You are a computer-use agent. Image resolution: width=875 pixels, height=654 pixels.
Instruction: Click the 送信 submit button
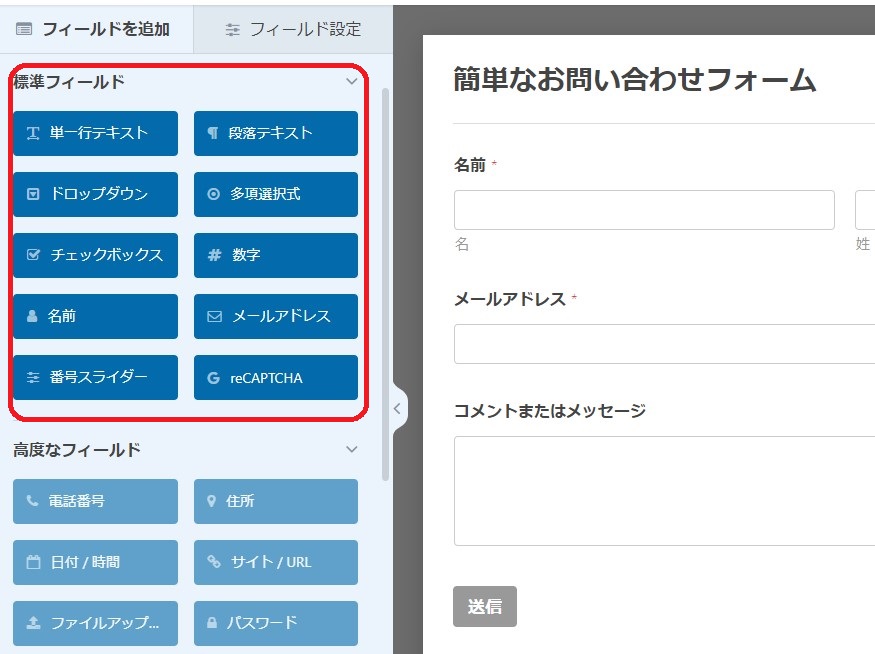pos(485,606)
